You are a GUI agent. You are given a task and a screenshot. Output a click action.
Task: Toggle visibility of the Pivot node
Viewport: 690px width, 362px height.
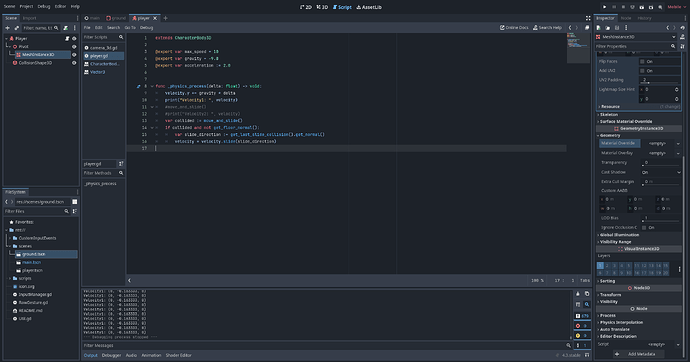[74, 47]
